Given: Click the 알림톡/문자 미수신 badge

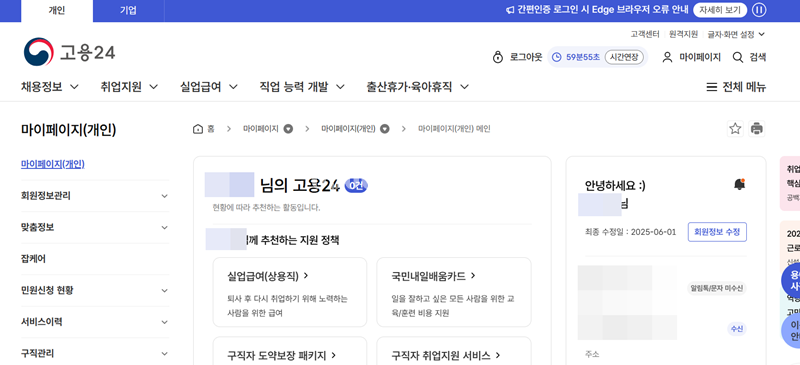Looking at the screenshot, I should pos(717,288).
